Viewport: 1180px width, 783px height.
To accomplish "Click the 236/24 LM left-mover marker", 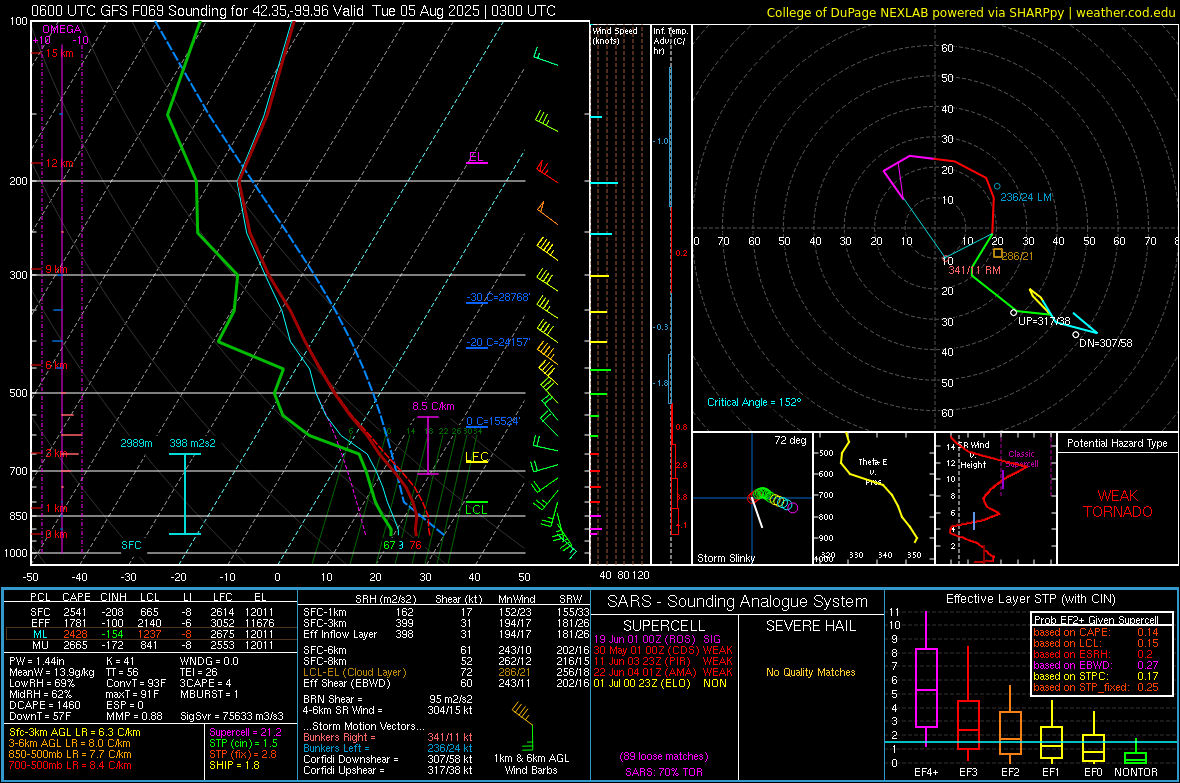I will tap(997, 186).
